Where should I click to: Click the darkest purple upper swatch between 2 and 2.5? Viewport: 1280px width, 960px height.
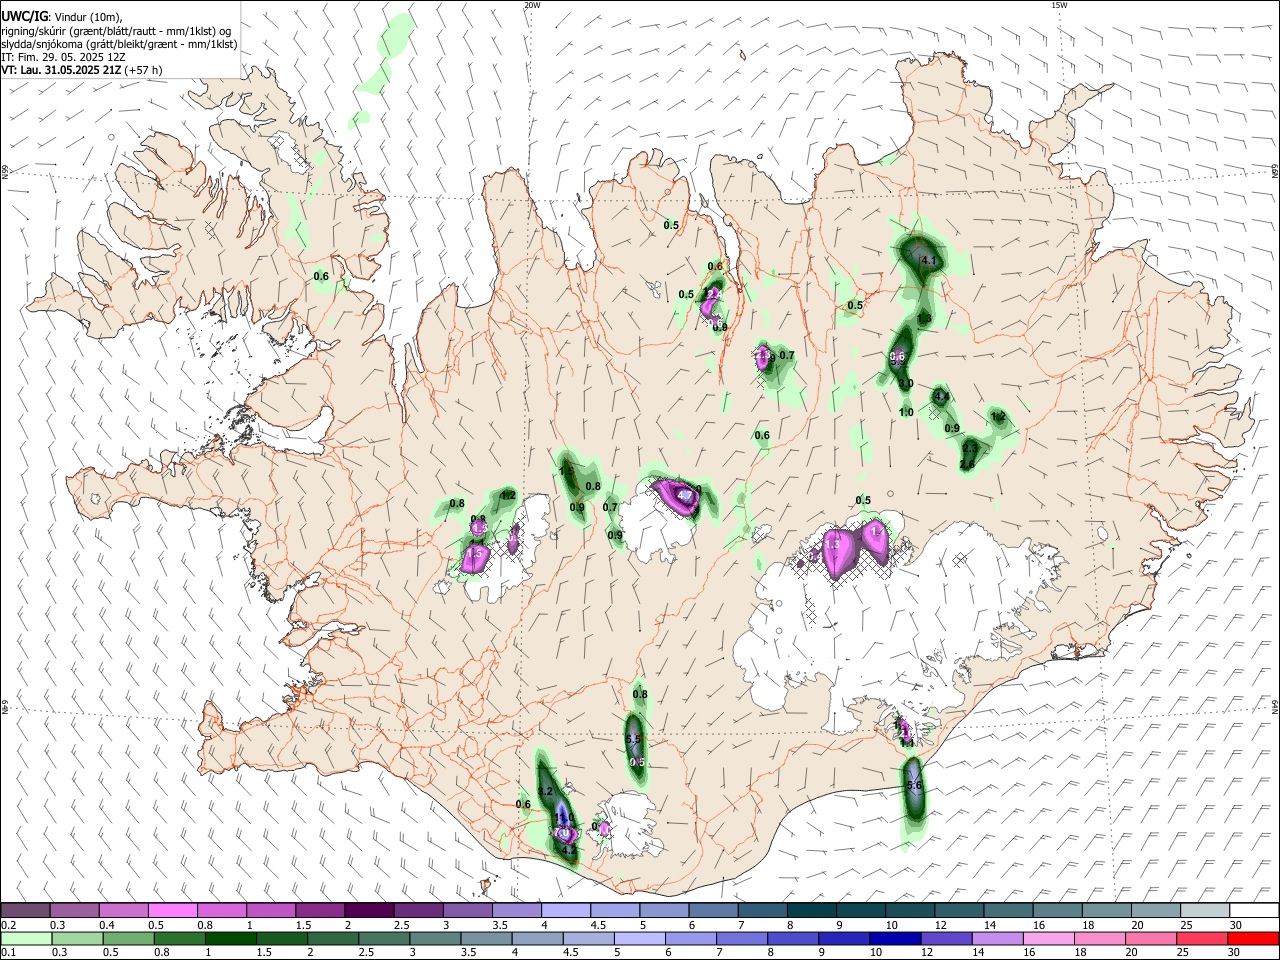[x=368, y=911]
